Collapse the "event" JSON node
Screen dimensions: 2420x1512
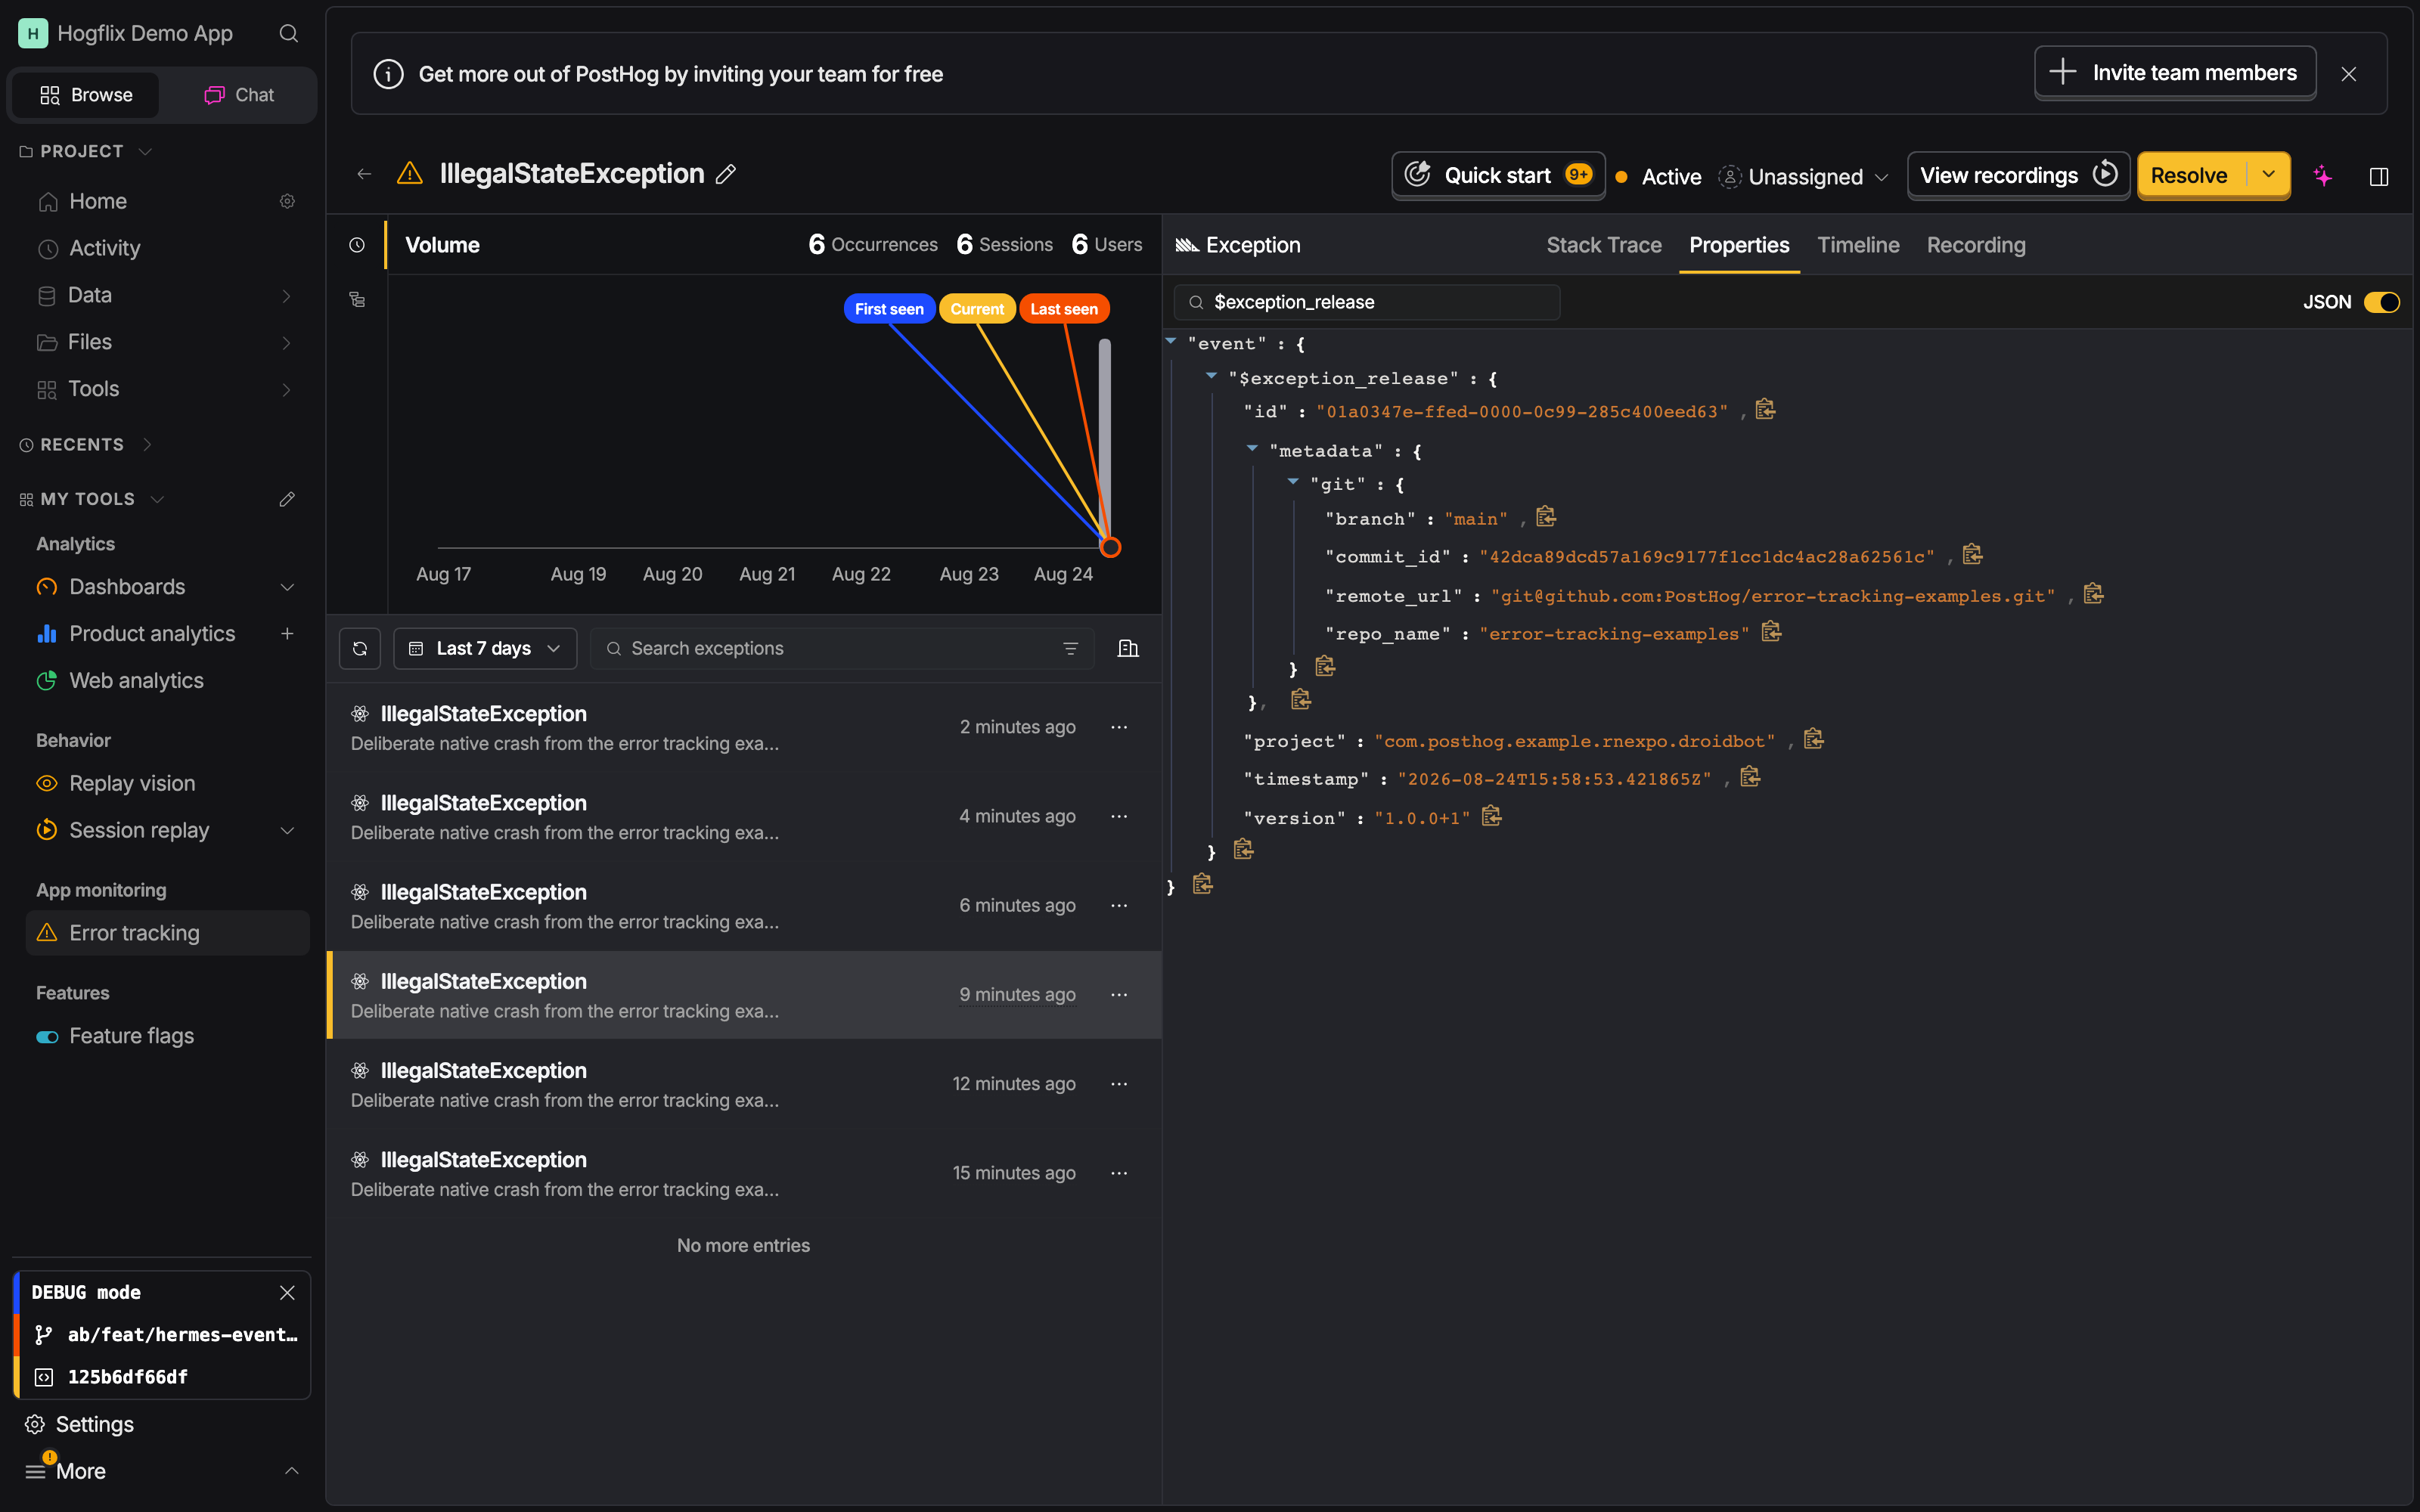(x=1170, y=342)
